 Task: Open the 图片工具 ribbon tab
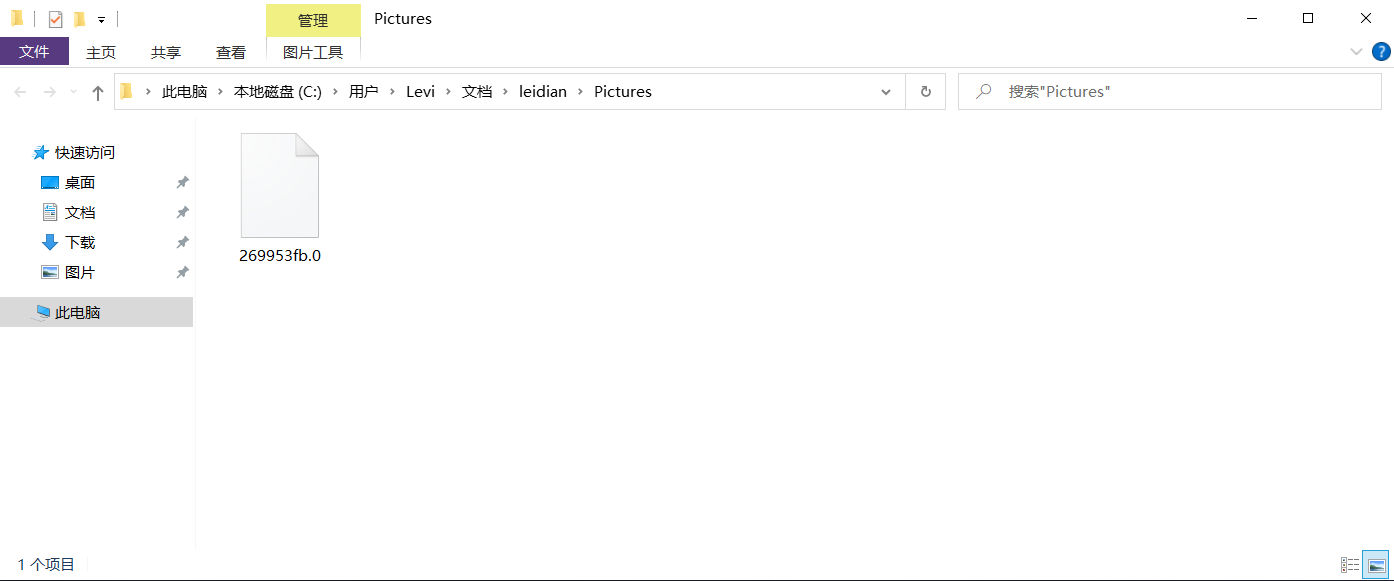click(313, 53)
